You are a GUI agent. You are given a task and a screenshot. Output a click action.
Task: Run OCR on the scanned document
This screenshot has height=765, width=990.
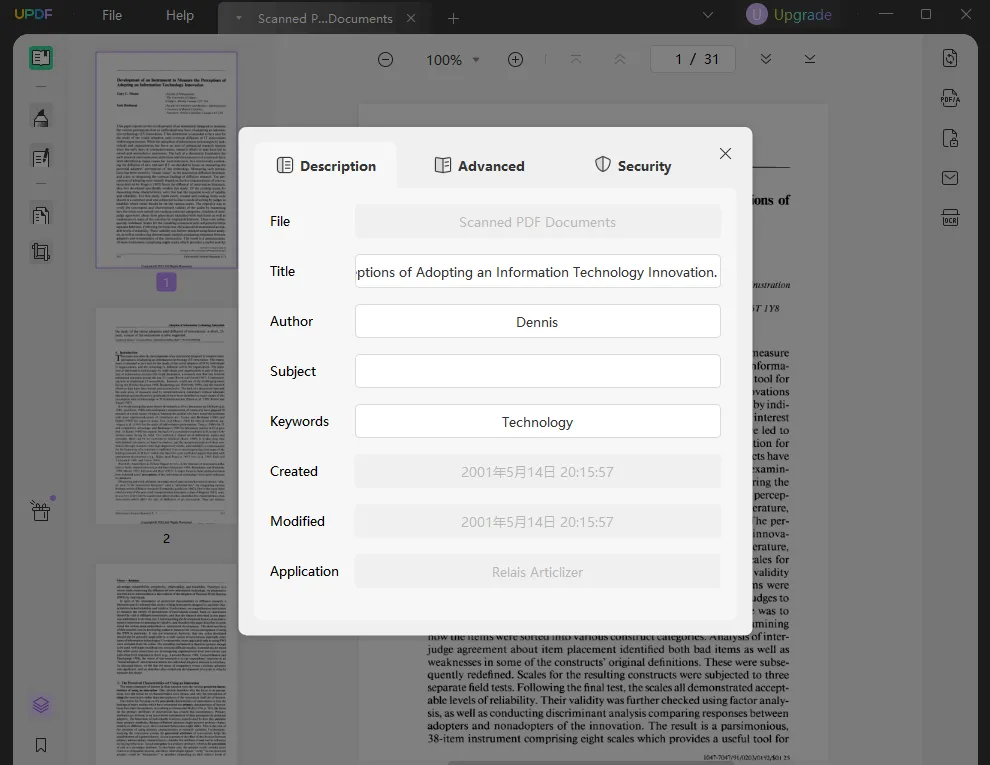point(949,217)
